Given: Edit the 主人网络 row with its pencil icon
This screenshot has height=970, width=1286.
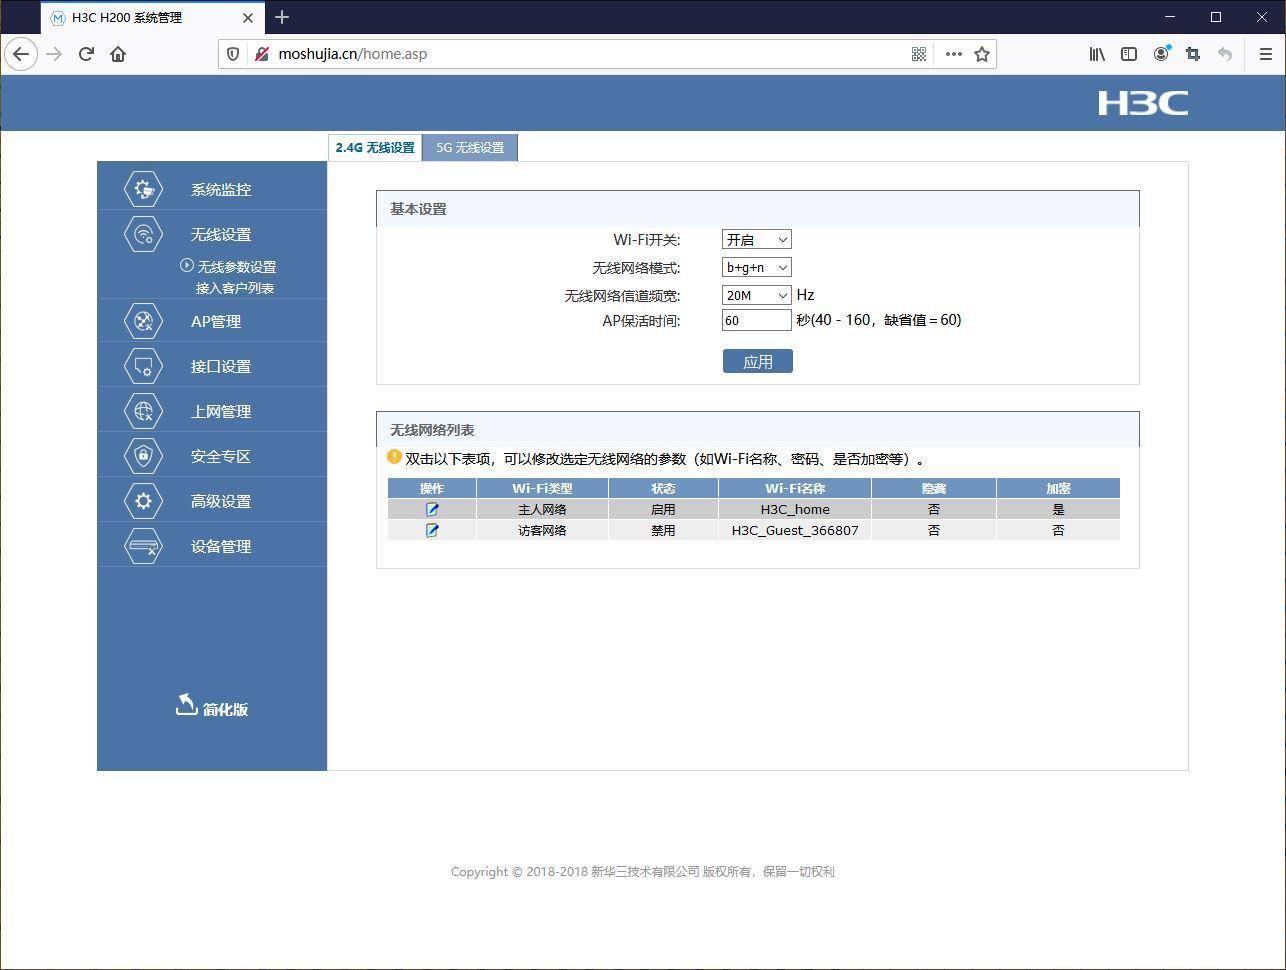Looking at the screenshot, I should pyautogui.click(x=432, y=509).
